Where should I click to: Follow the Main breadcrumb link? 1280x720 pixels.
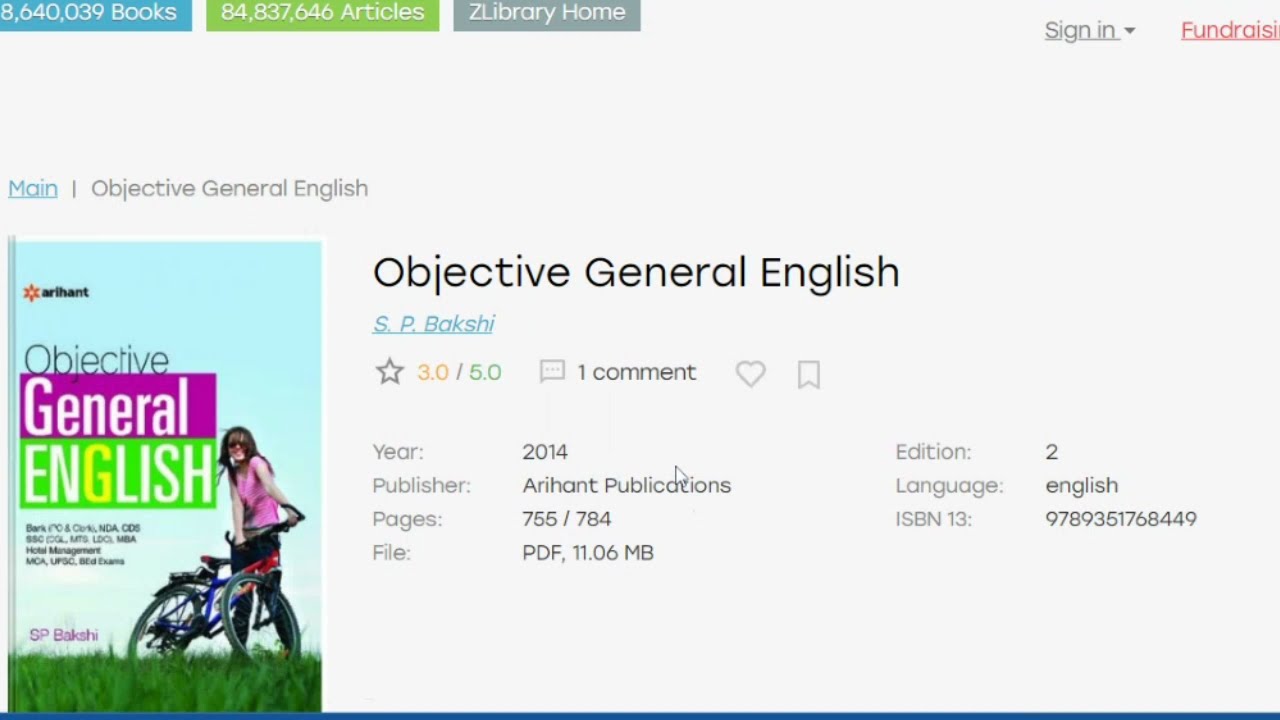click(33, 188)
